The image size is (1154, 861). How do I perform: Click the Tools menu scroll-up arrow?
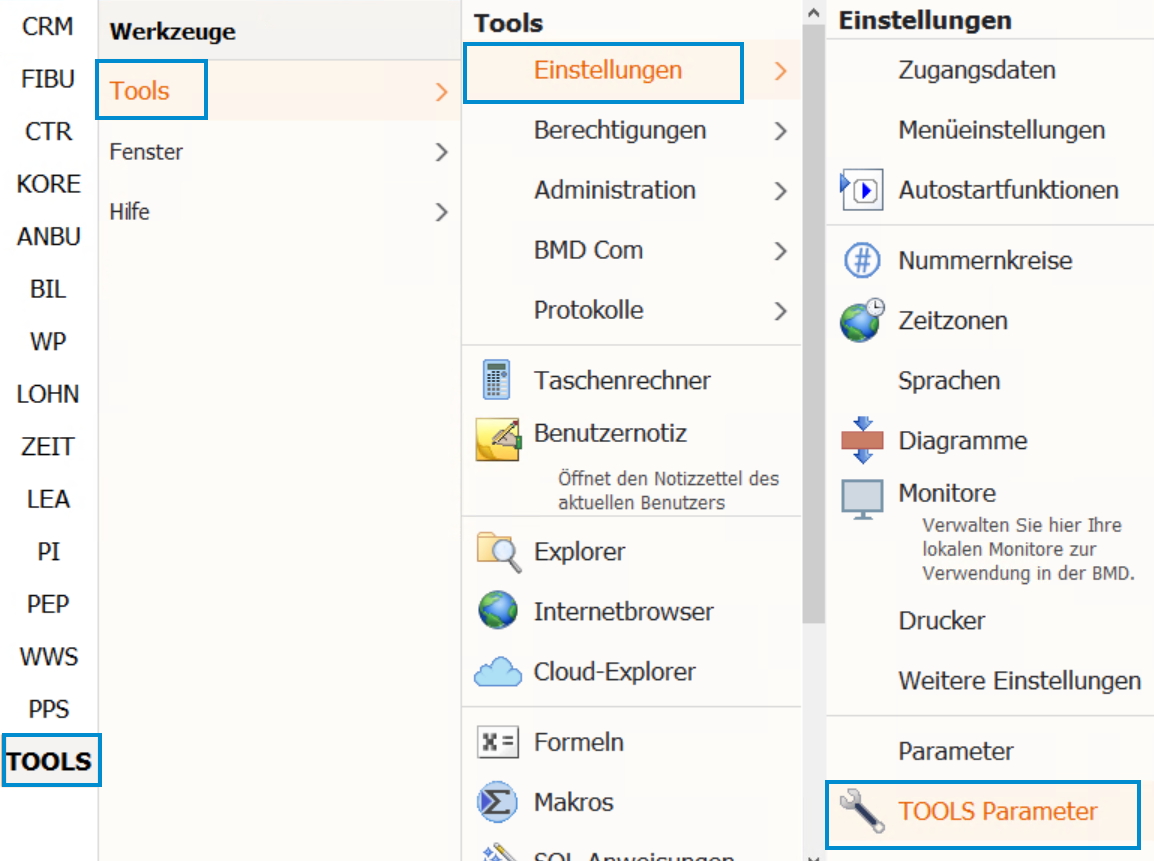(x=813, y=12)
